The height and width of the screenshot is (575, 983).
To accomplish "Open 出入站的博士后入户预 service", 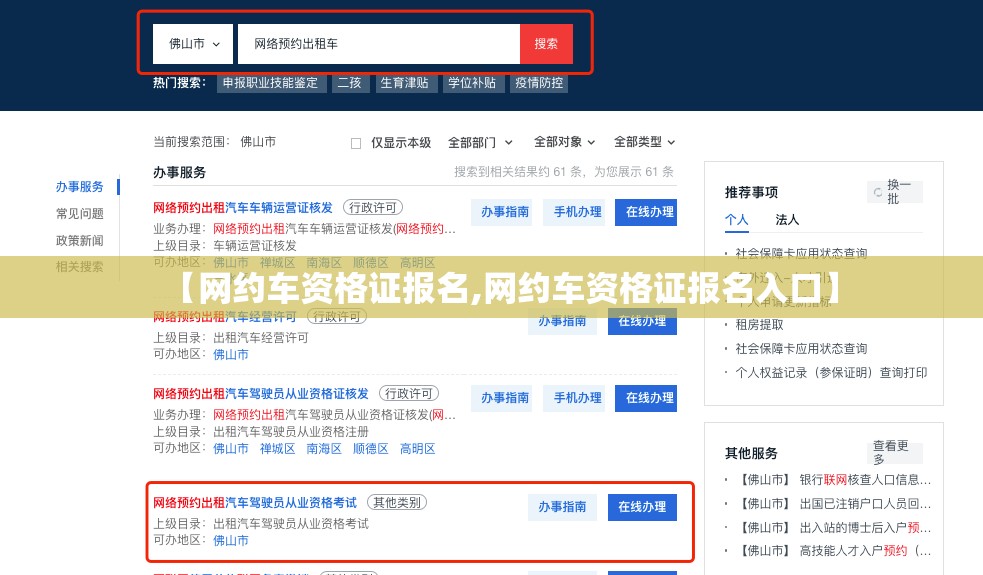I will tap(834, 527).
